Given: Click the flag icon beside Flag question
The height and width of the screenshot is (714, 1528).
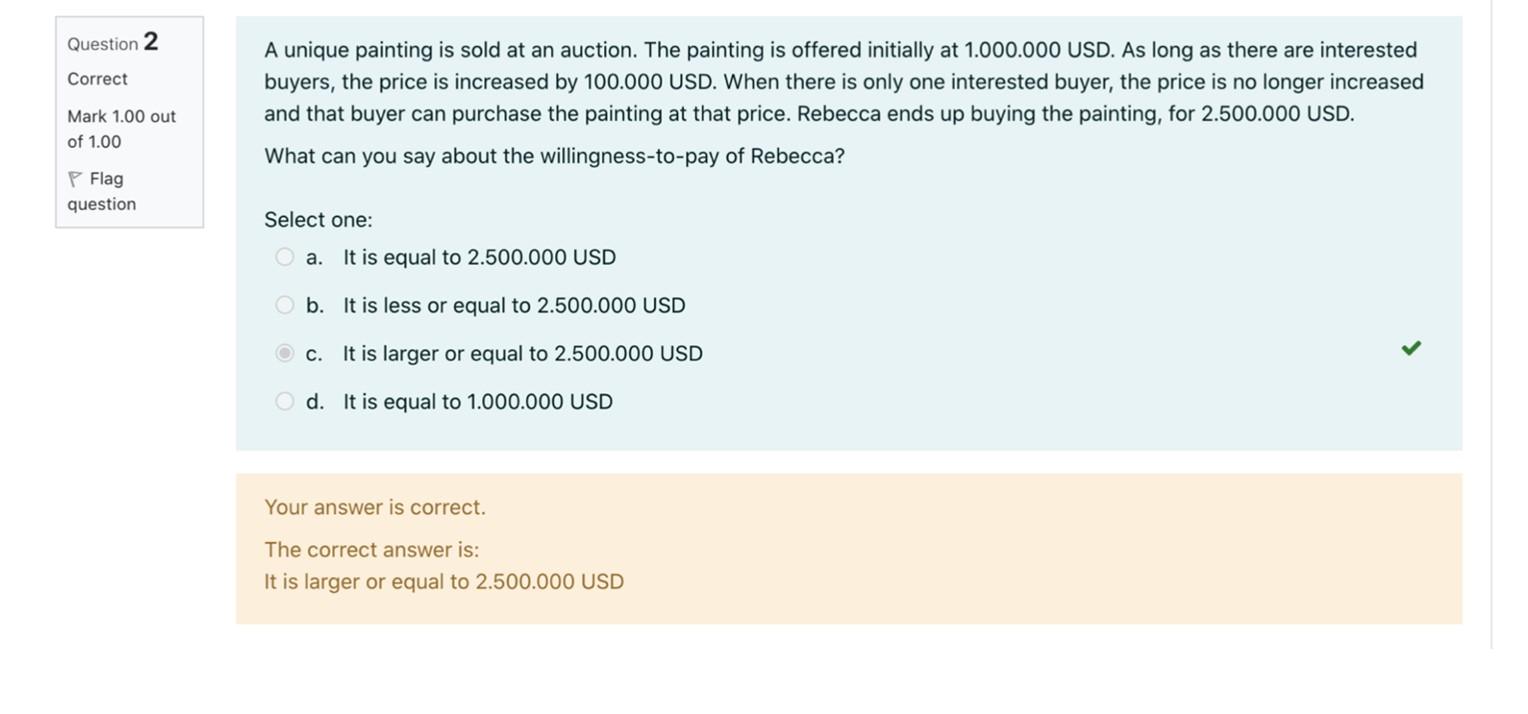Looking at the screenshot, I should [75, 179].
